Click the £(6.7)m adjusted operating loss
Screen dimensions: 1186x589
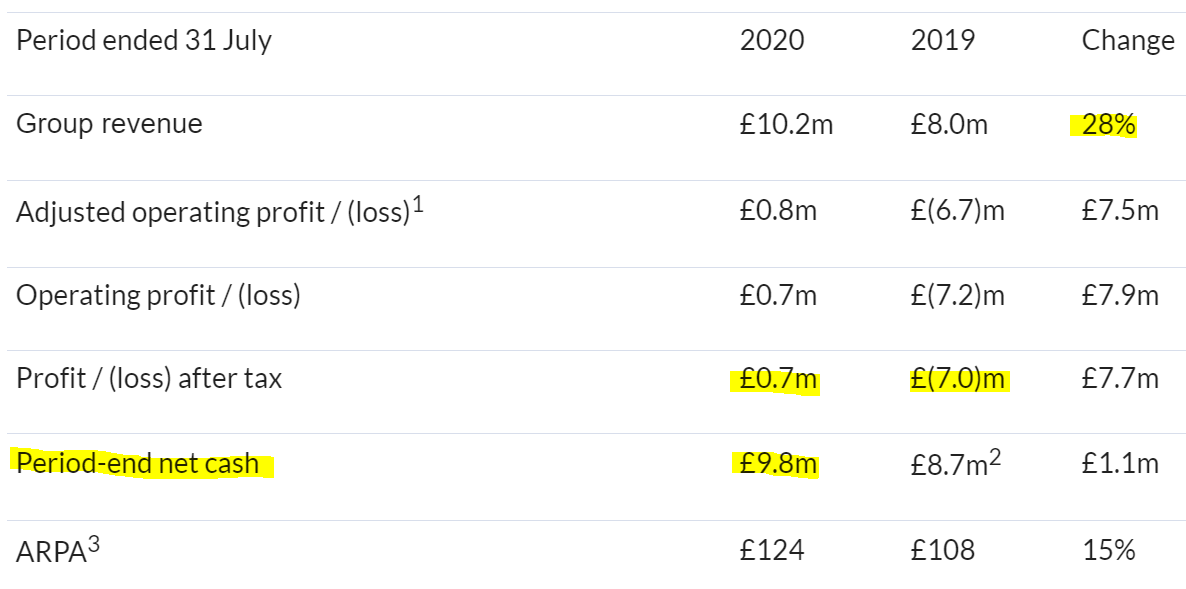(958, 211)
